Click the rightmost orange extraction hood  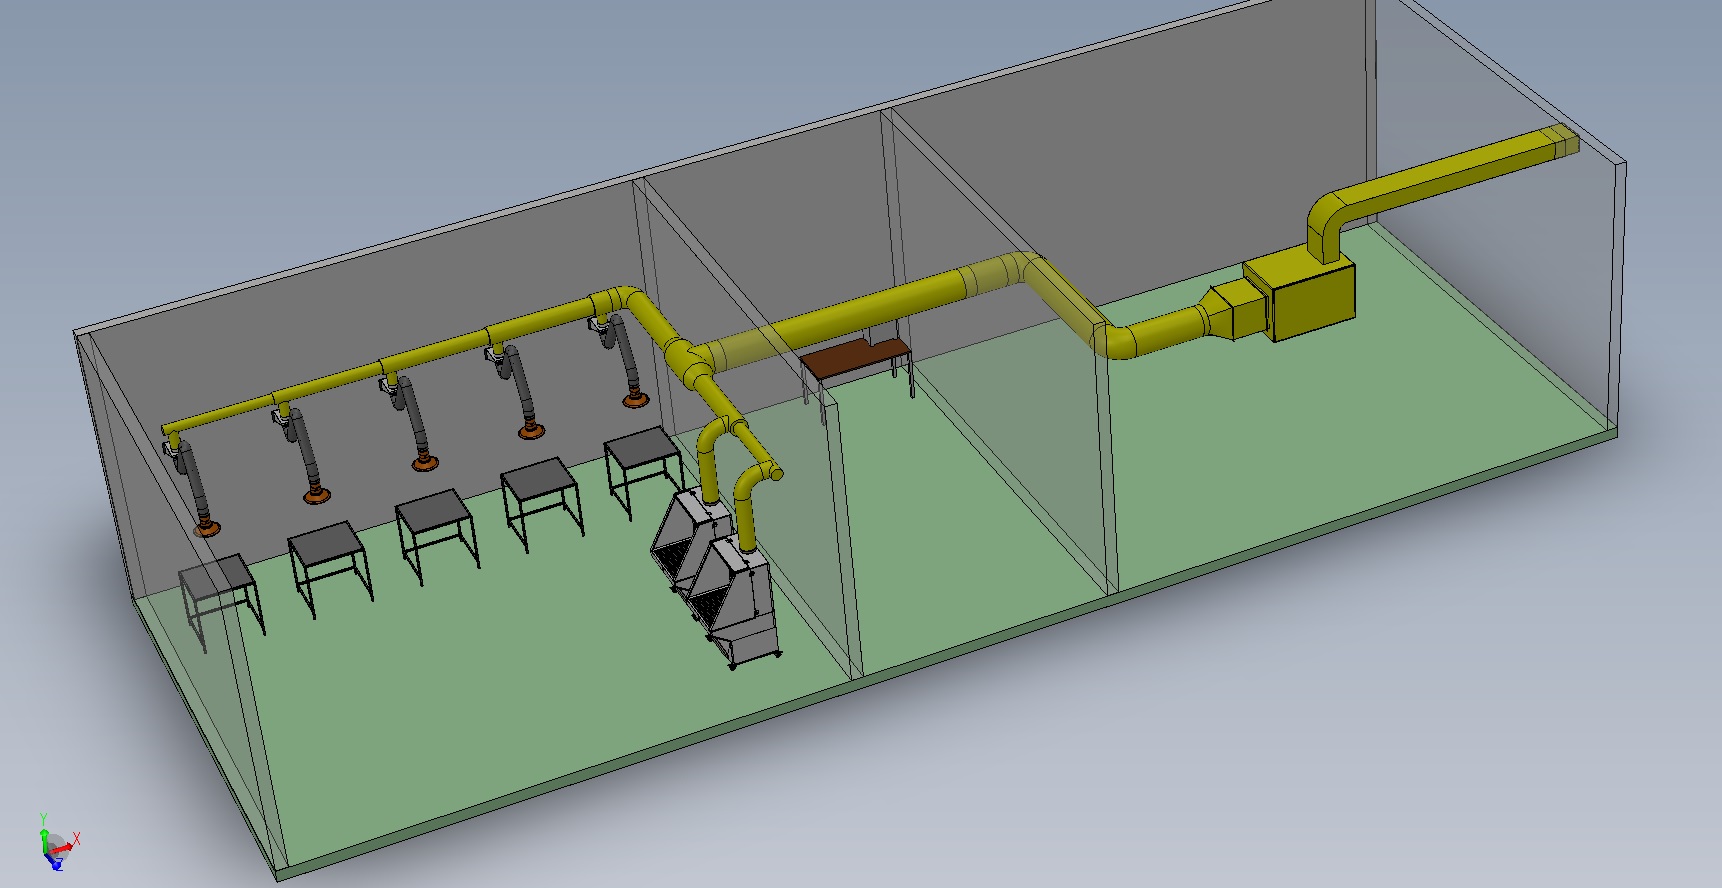634,401
